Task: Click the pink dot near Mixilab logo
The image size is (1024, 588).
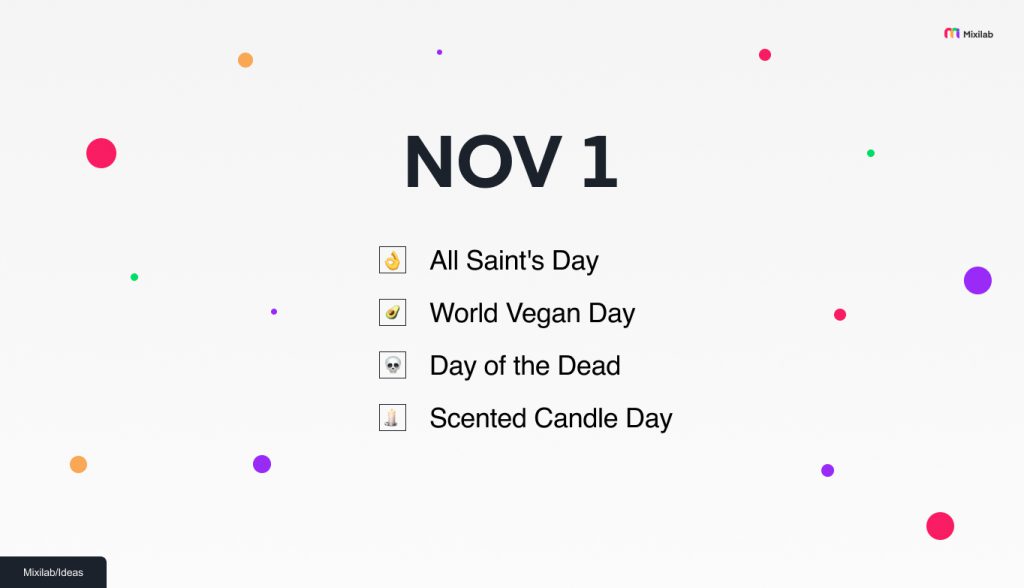Action: click(x=765, y=55)
